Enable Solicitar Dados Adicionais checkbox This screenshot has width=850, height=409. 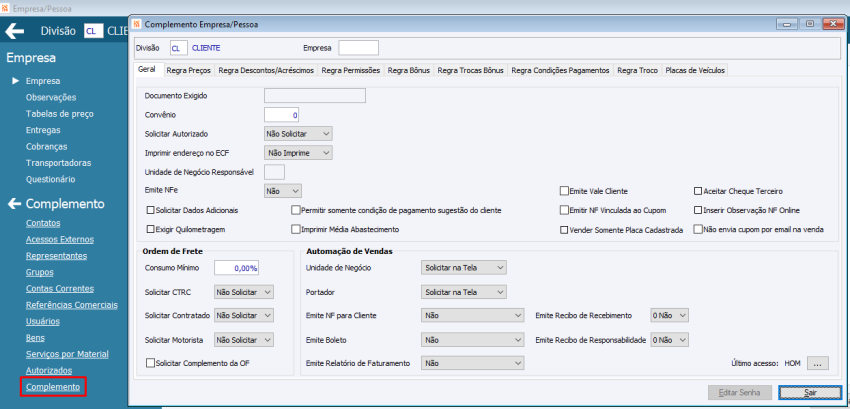coord(151,211)
